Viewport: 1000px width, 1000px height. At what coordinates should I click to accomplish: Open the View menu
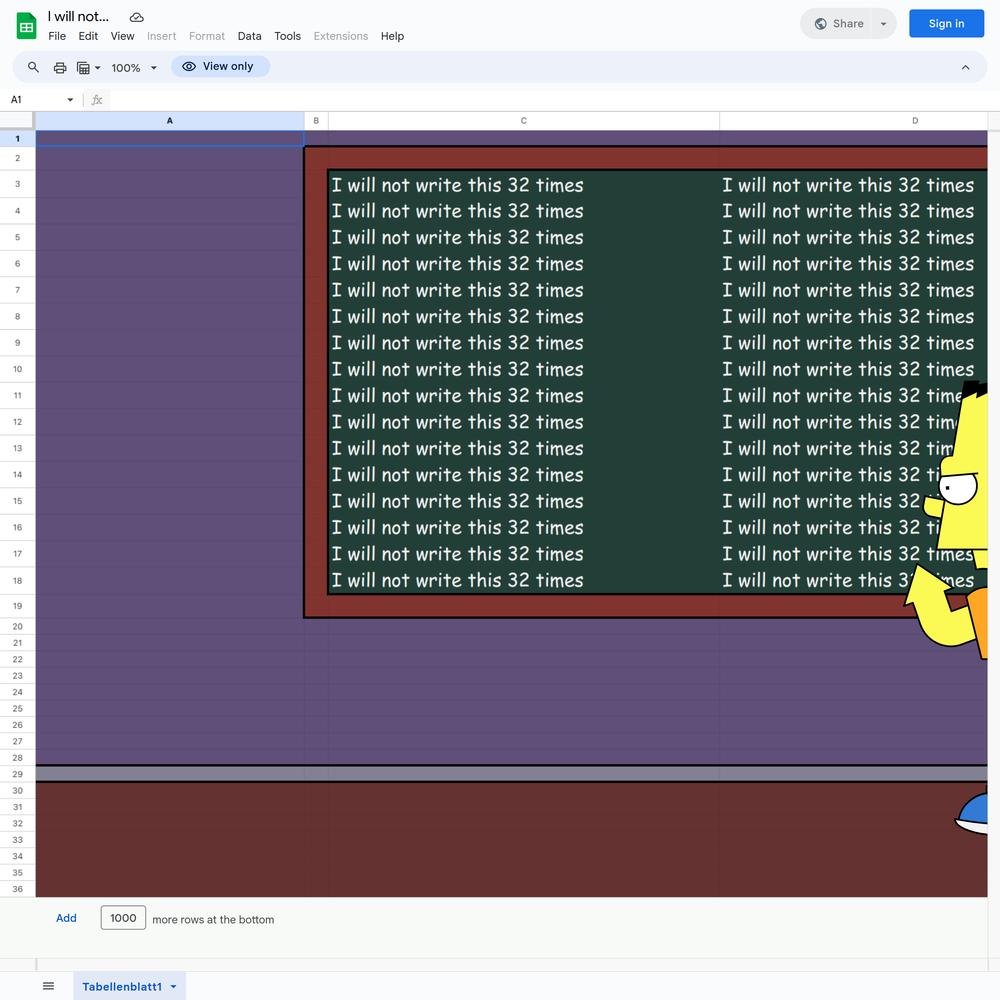click(122, 36)
